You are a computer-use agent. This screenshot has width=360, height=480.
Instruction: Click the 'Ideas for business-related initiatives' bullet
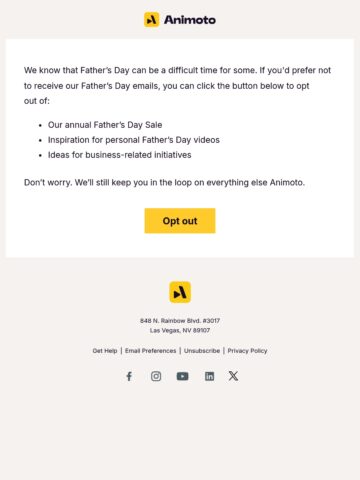coord(119,155)
